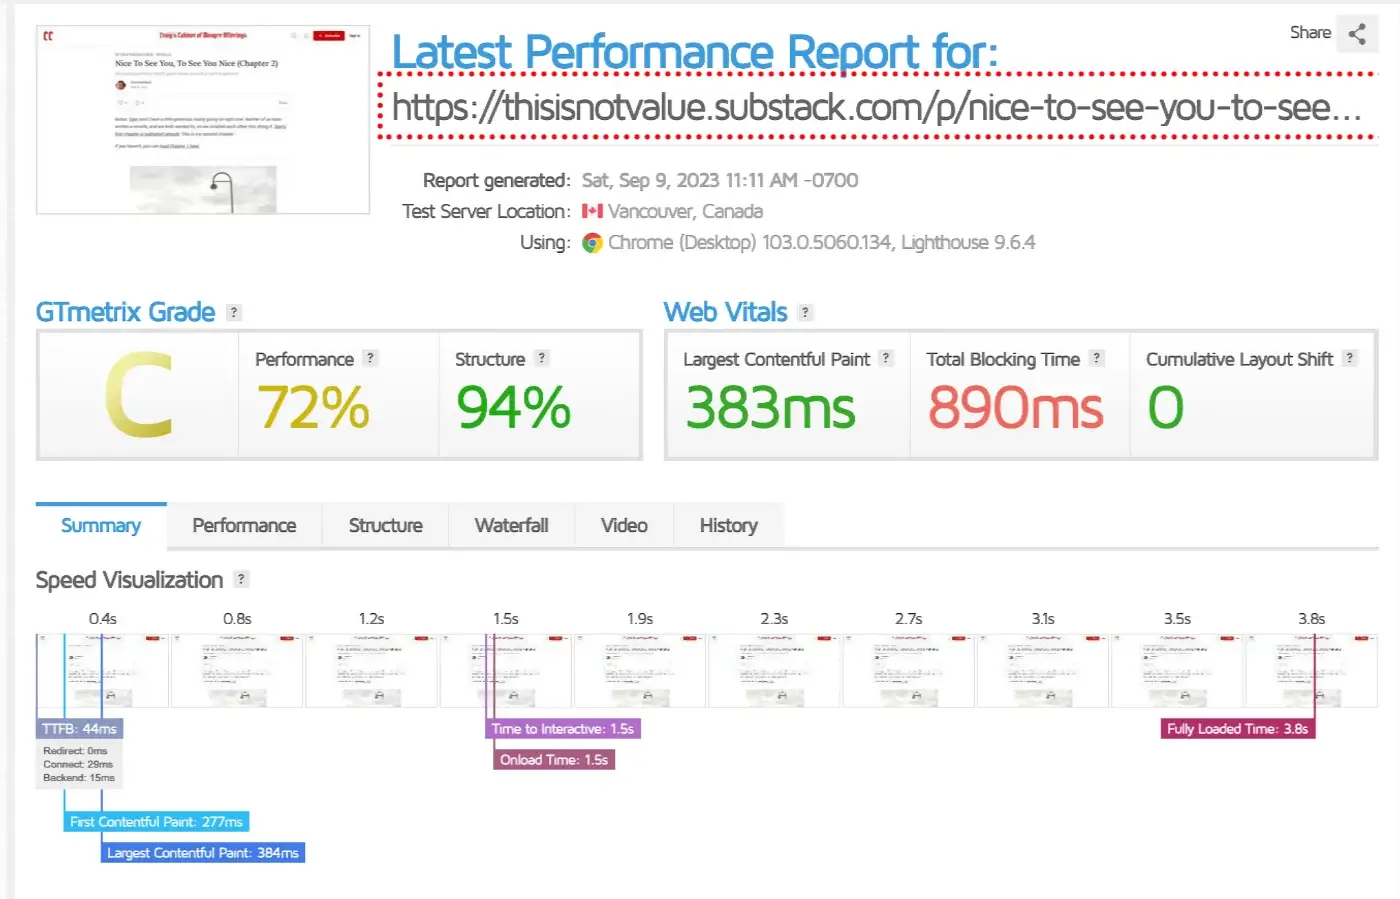Click the Share label near the share icon

[x=1310, y=32]
